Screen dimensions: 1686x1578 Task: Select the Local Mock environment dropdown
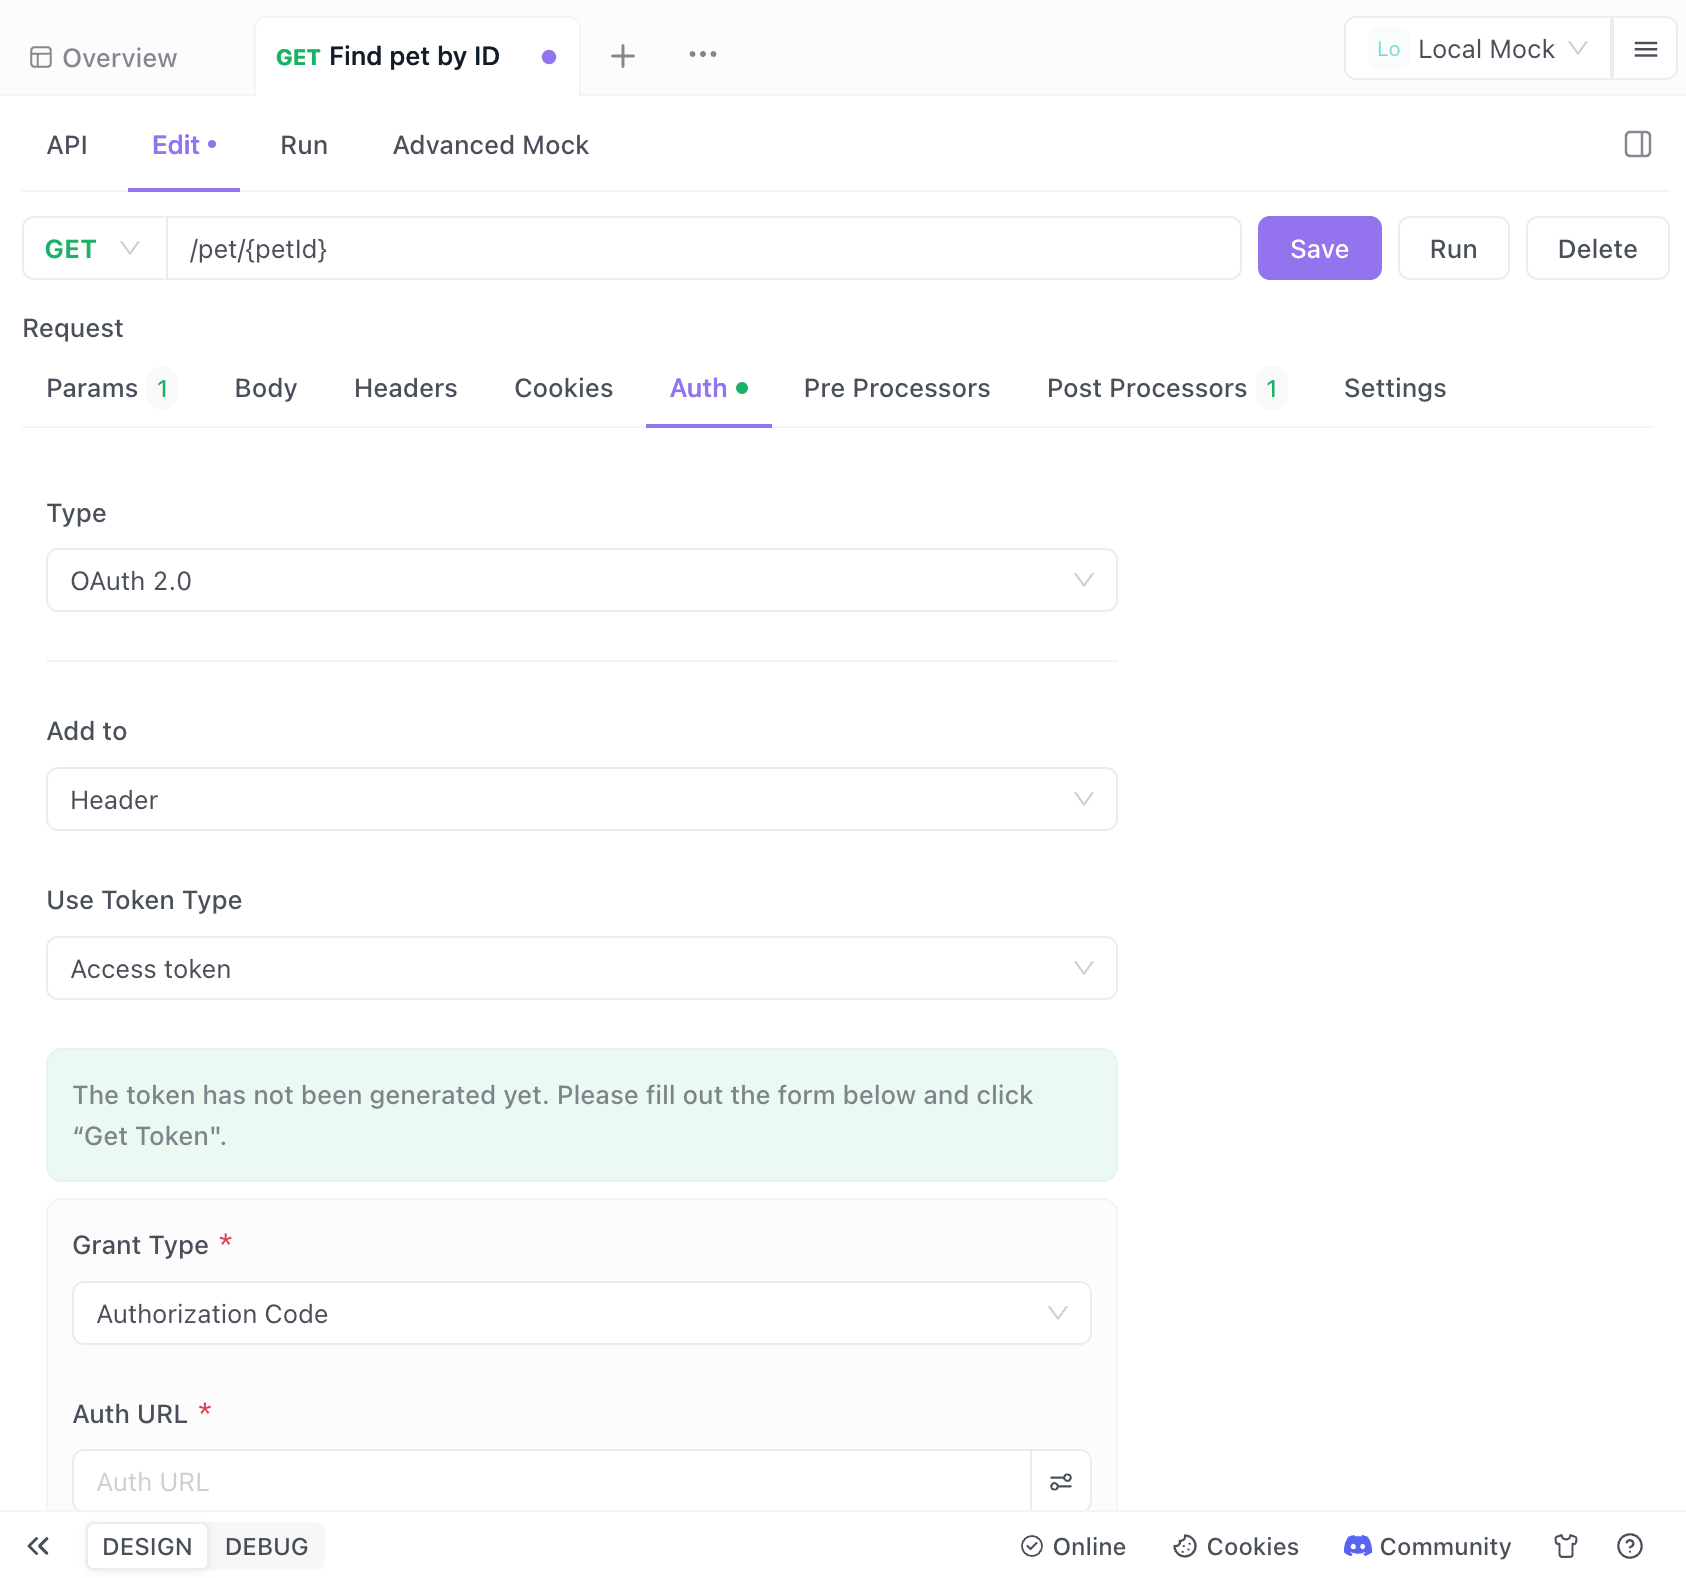tap(1479, 49)
